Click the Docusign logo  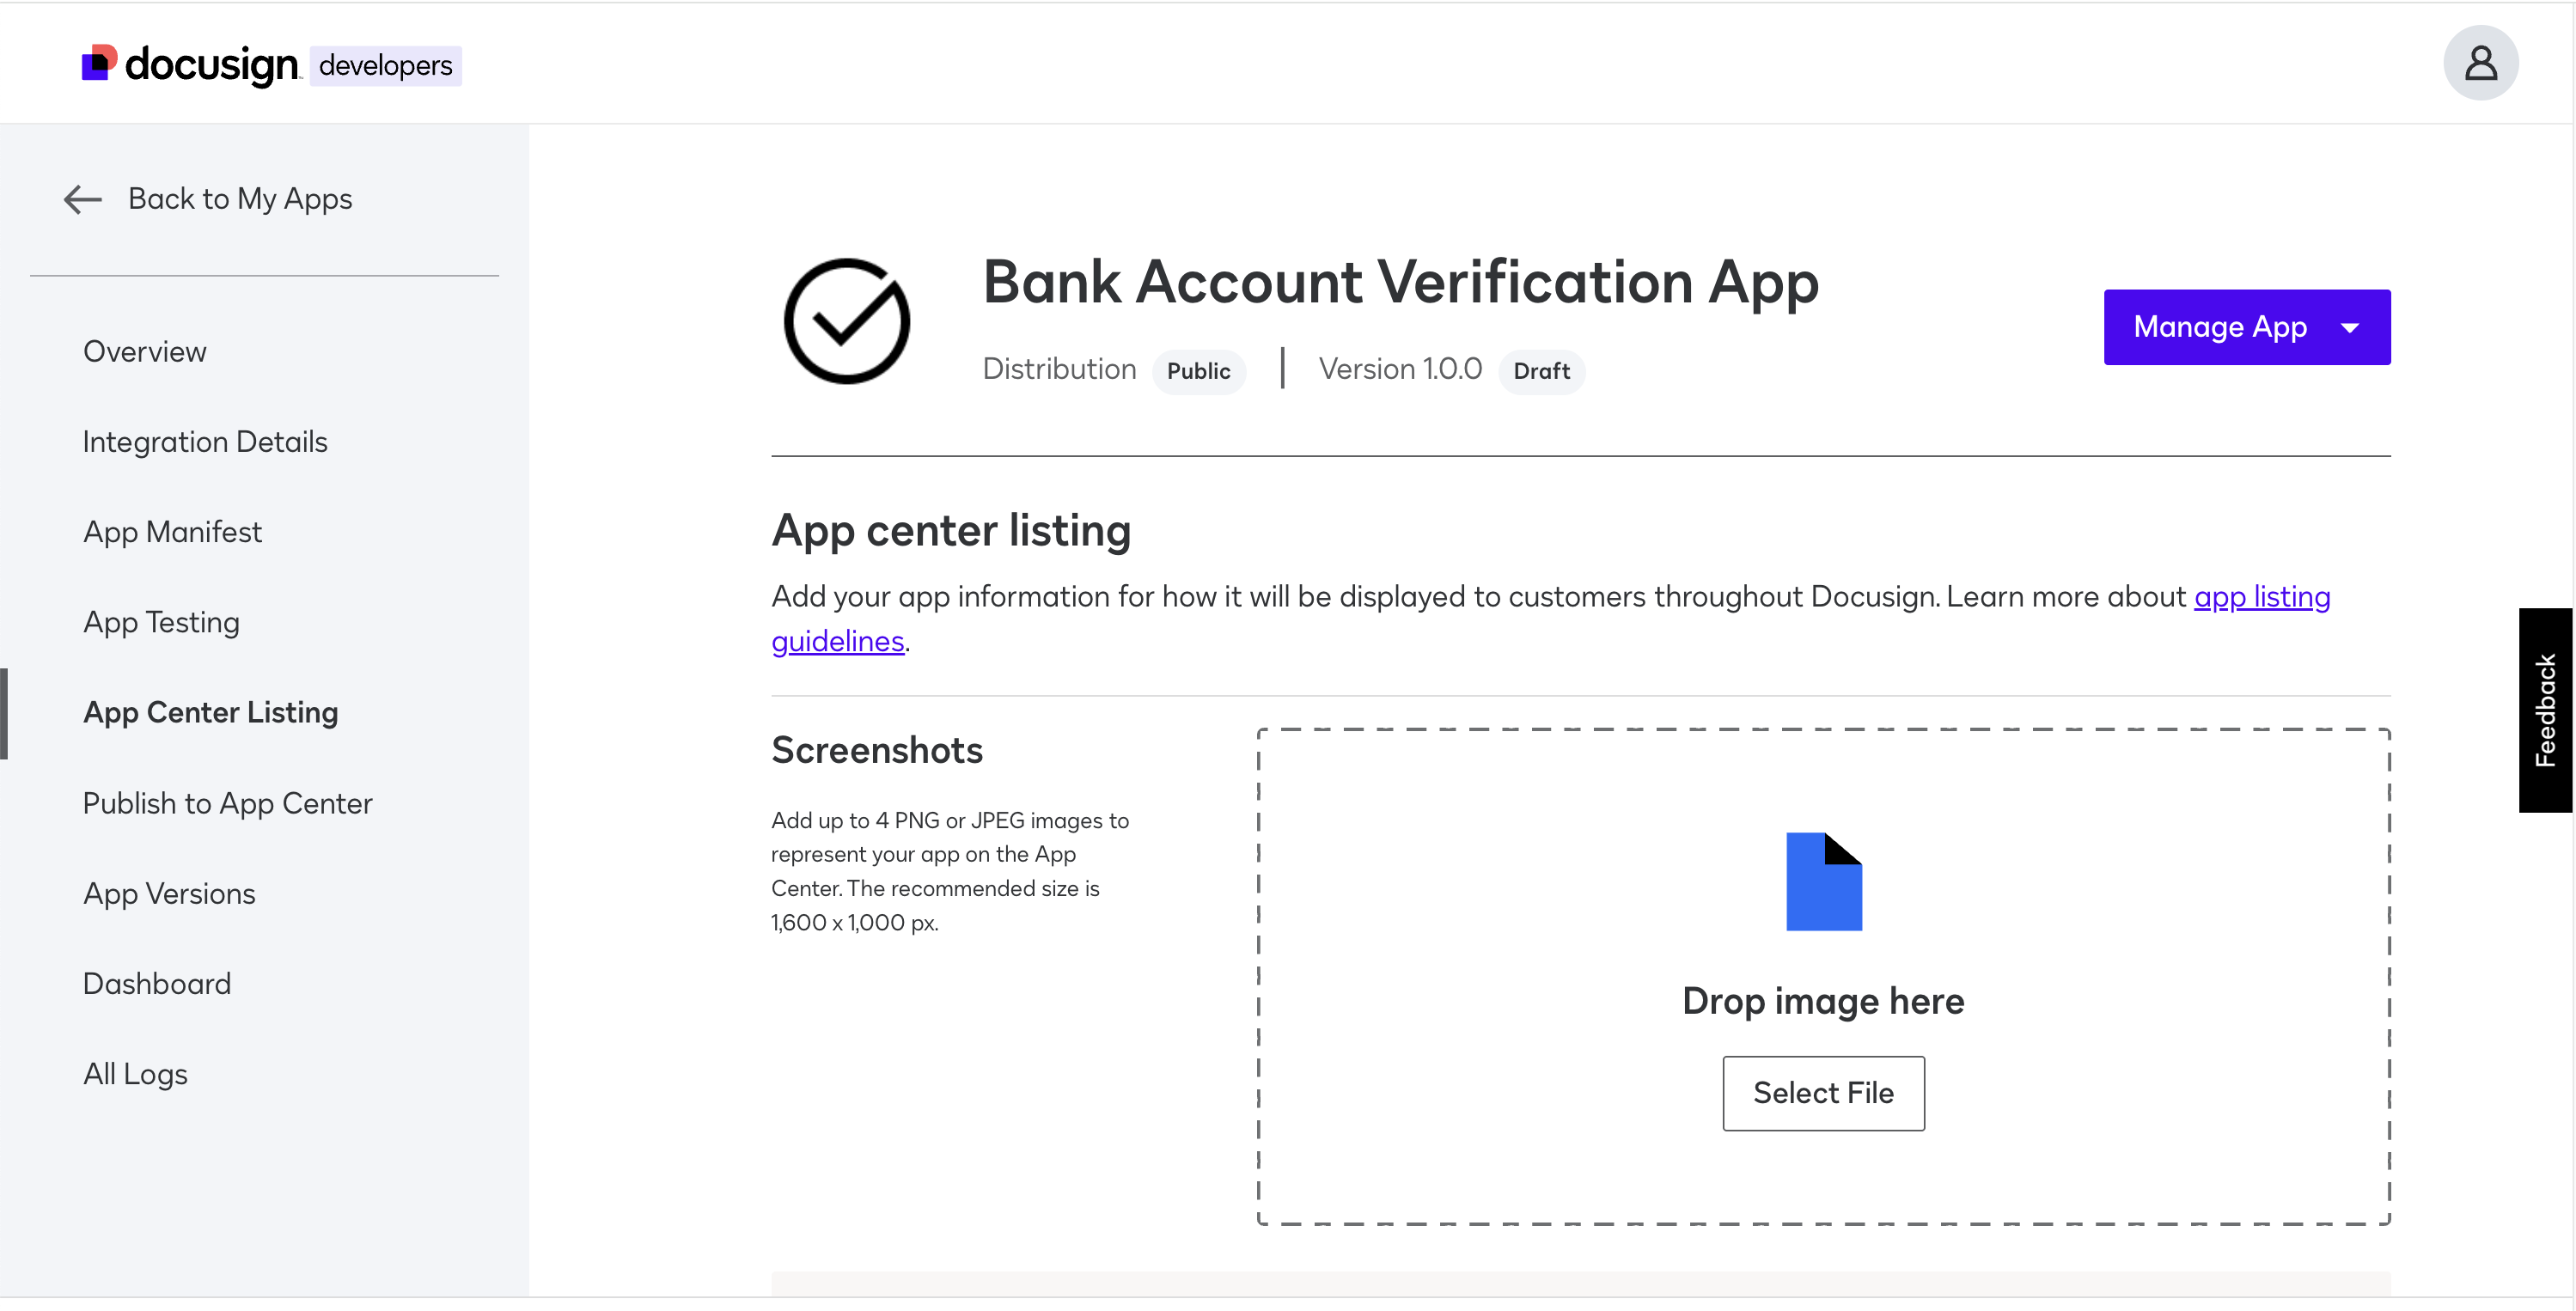[x=190, y=65]
